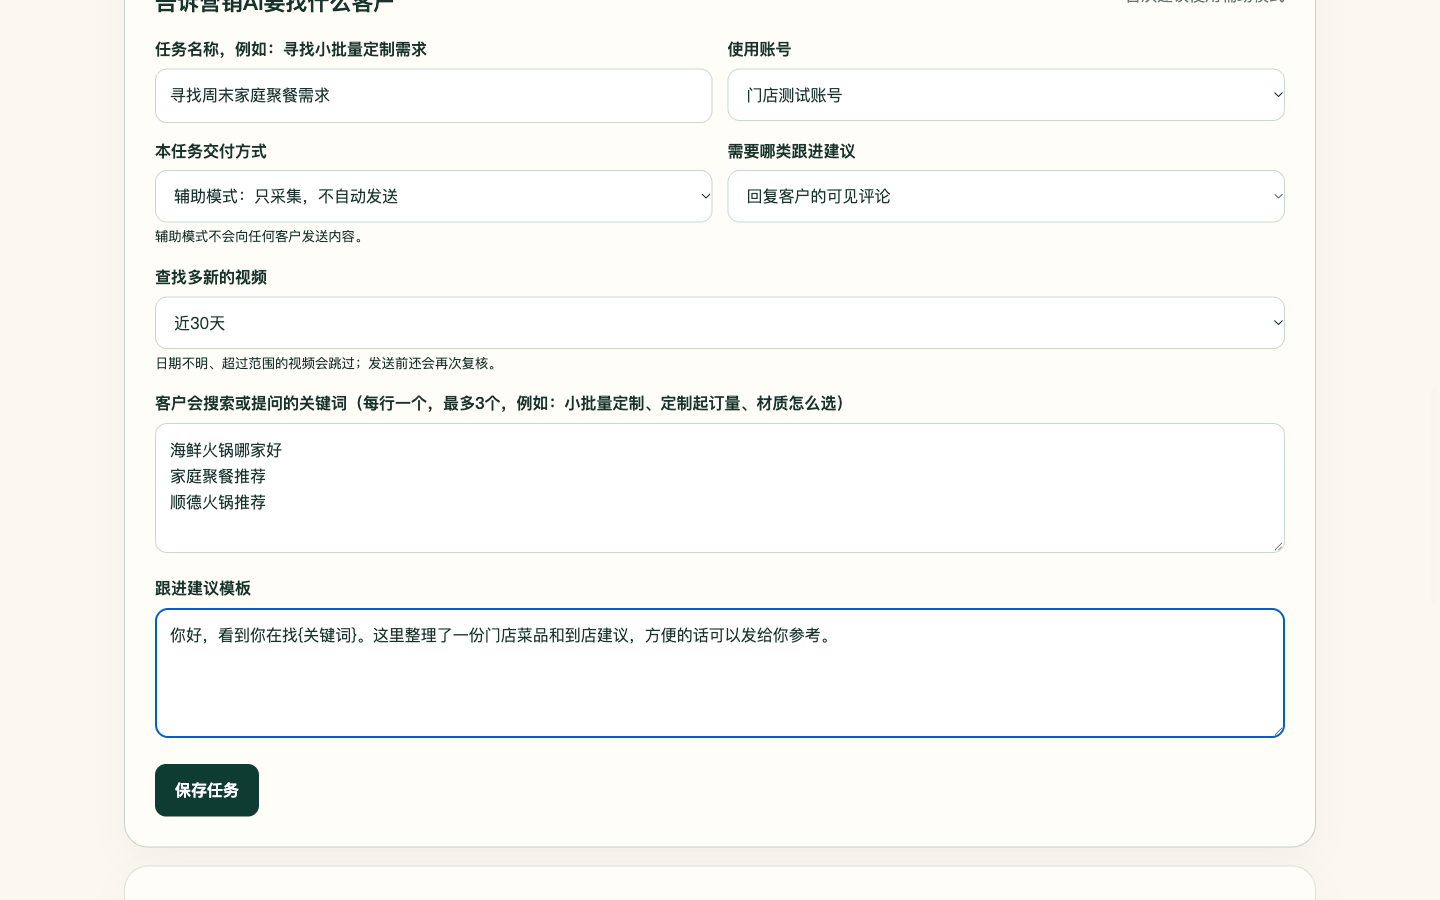The width and height of the screenshot is (1440, 900).
Task: Click the 辅助模式不会向任何客户发送内容 hint
Action: coord(262,236)
